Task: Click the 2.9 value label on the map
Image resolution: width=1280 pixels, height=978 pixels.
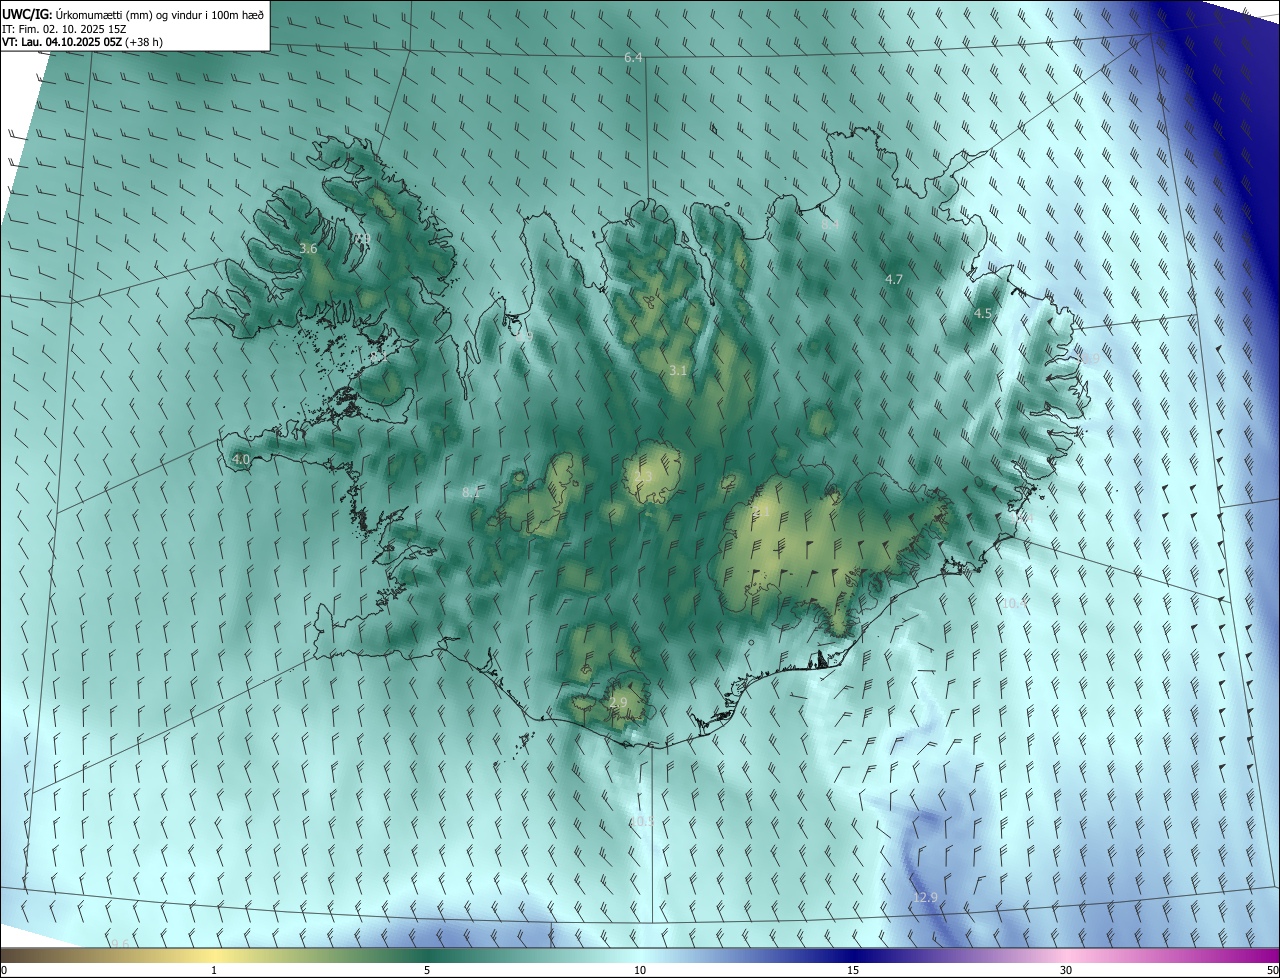Action: tap(618, 703)
